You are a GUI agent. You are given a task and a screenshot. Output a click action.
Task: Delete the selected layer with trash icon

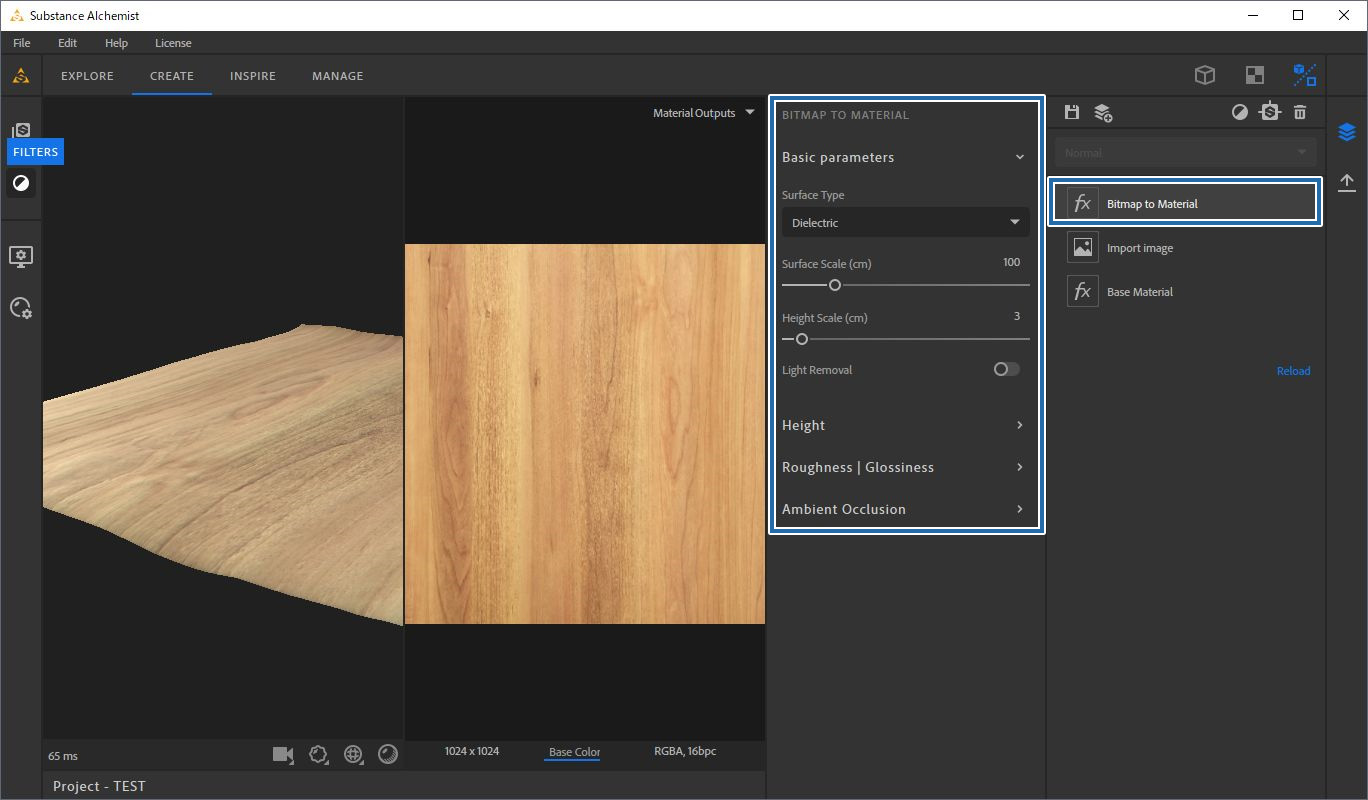[x=1300, y=112]
